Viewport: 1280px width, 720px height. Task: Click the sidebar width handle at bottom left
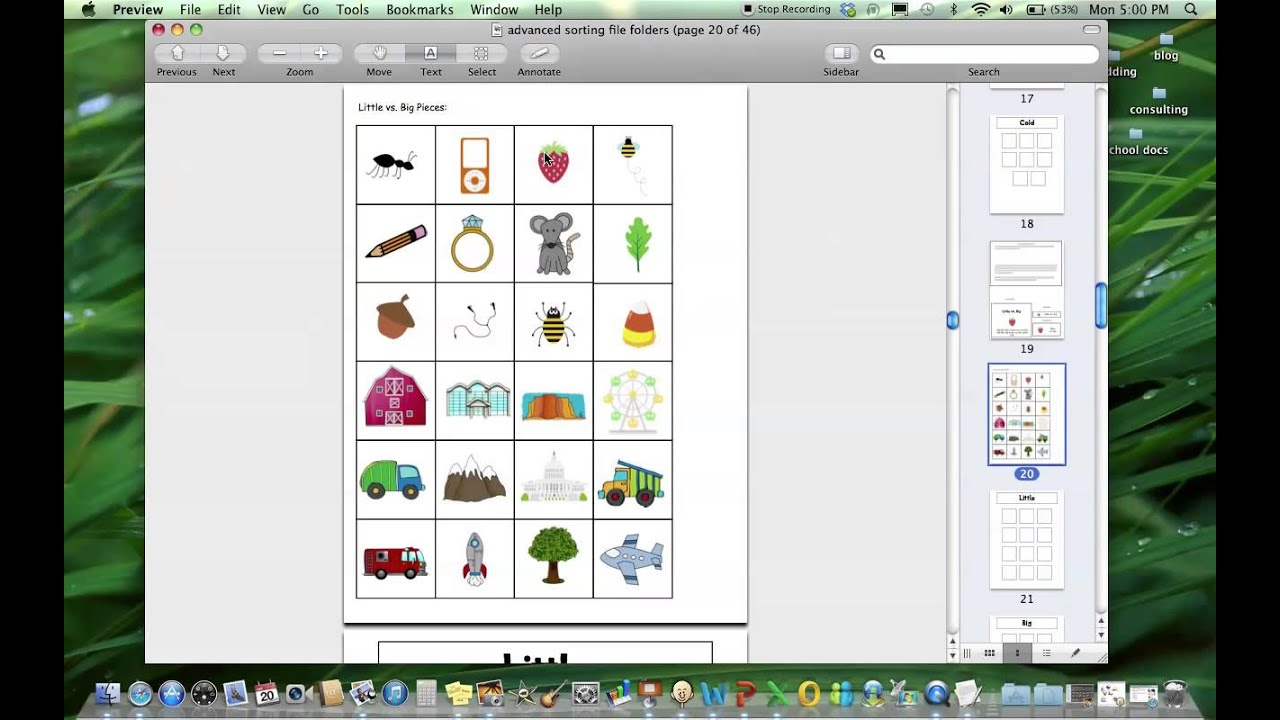point(966,653)
